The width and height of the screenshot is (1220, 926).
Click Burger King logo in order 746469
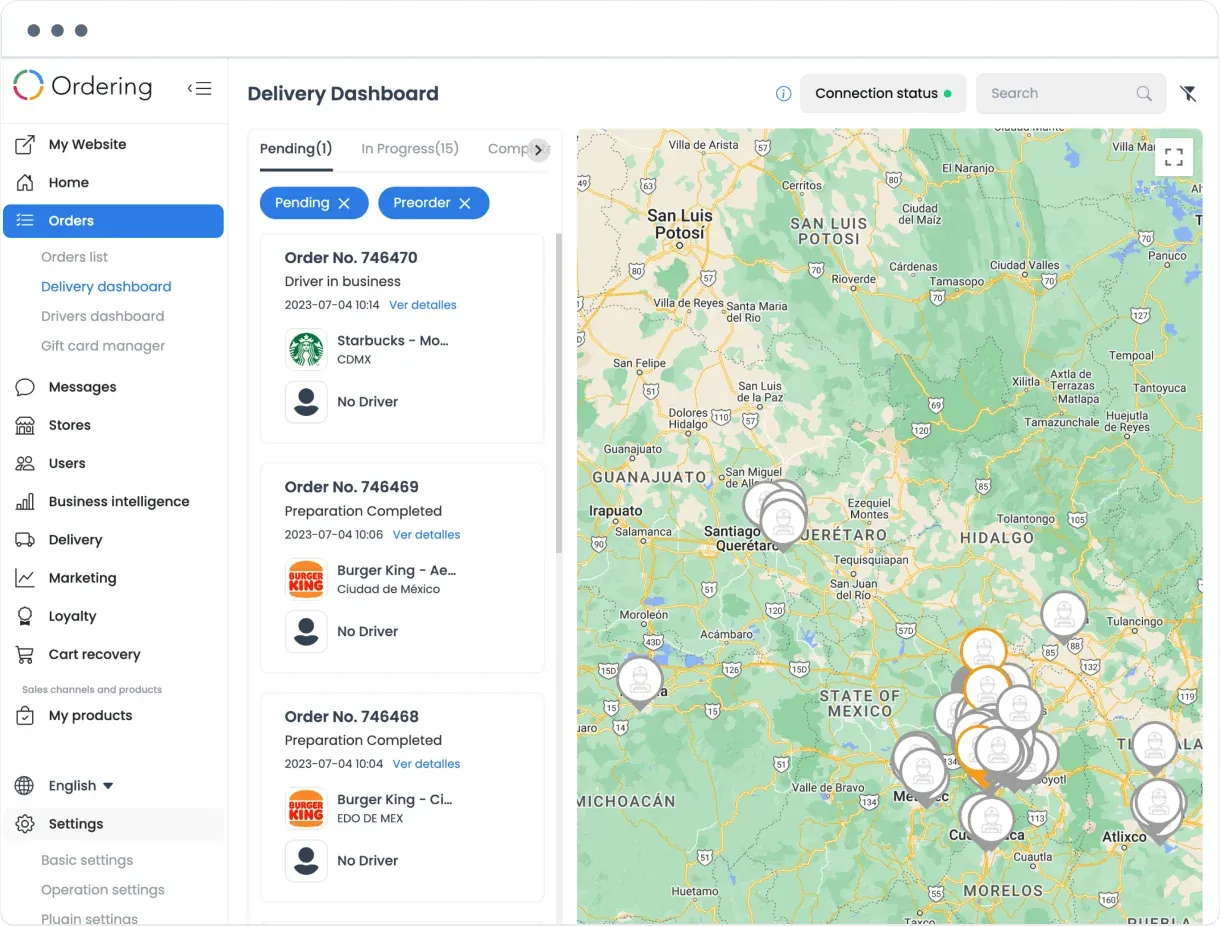pyautogui.click(x=306, y=579)
